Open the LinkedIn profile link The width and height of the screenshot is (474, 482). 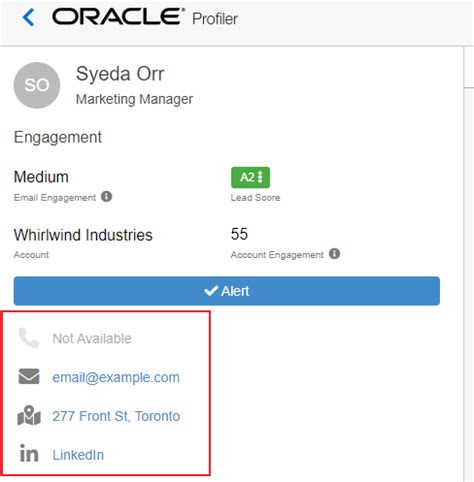click(x=78, y=455)
